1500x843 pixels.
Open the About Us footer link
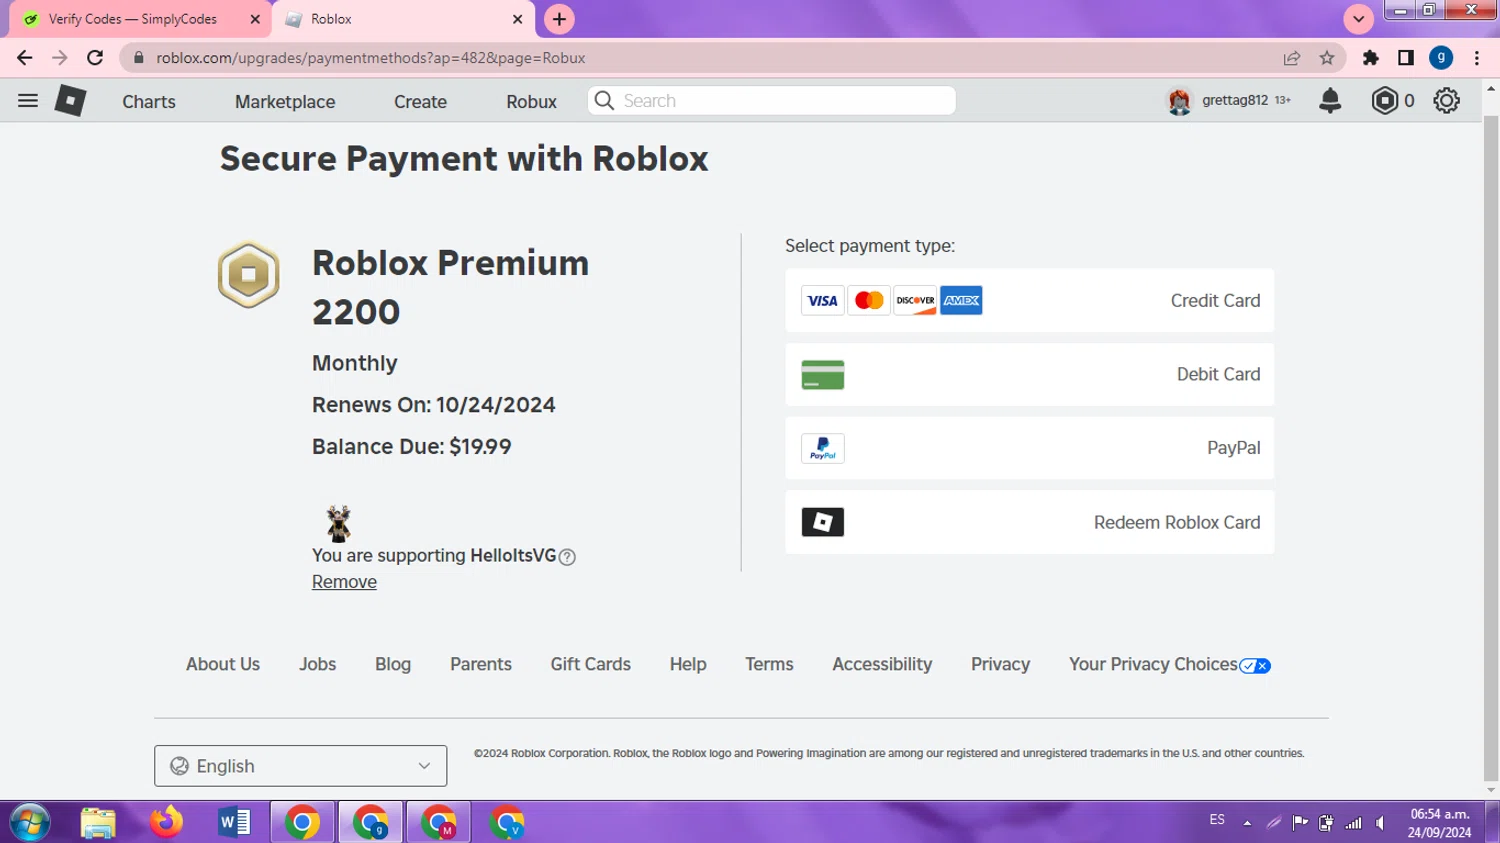click(223, 665)
